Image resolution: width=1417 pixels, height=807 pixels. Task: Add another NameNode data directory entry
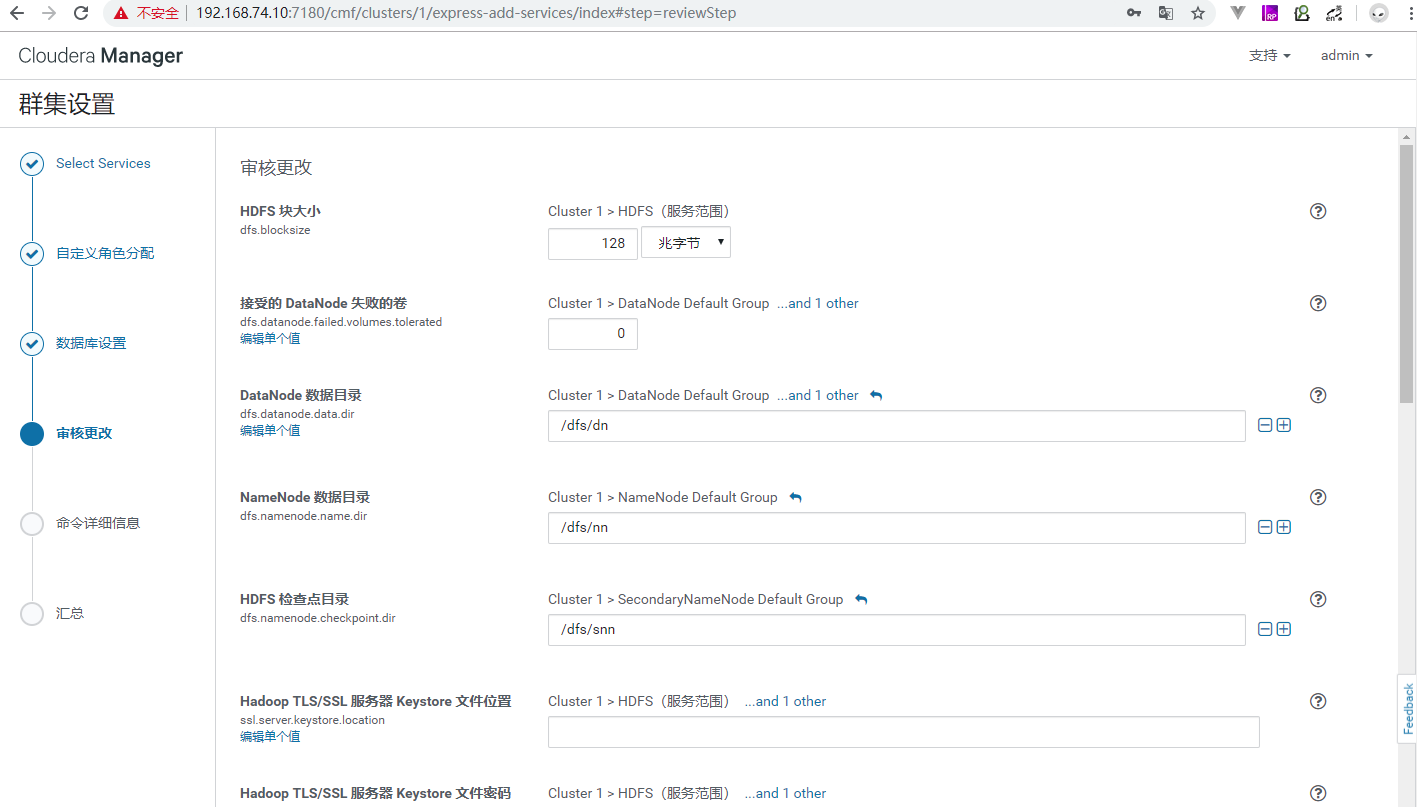tap(1284, 527)
